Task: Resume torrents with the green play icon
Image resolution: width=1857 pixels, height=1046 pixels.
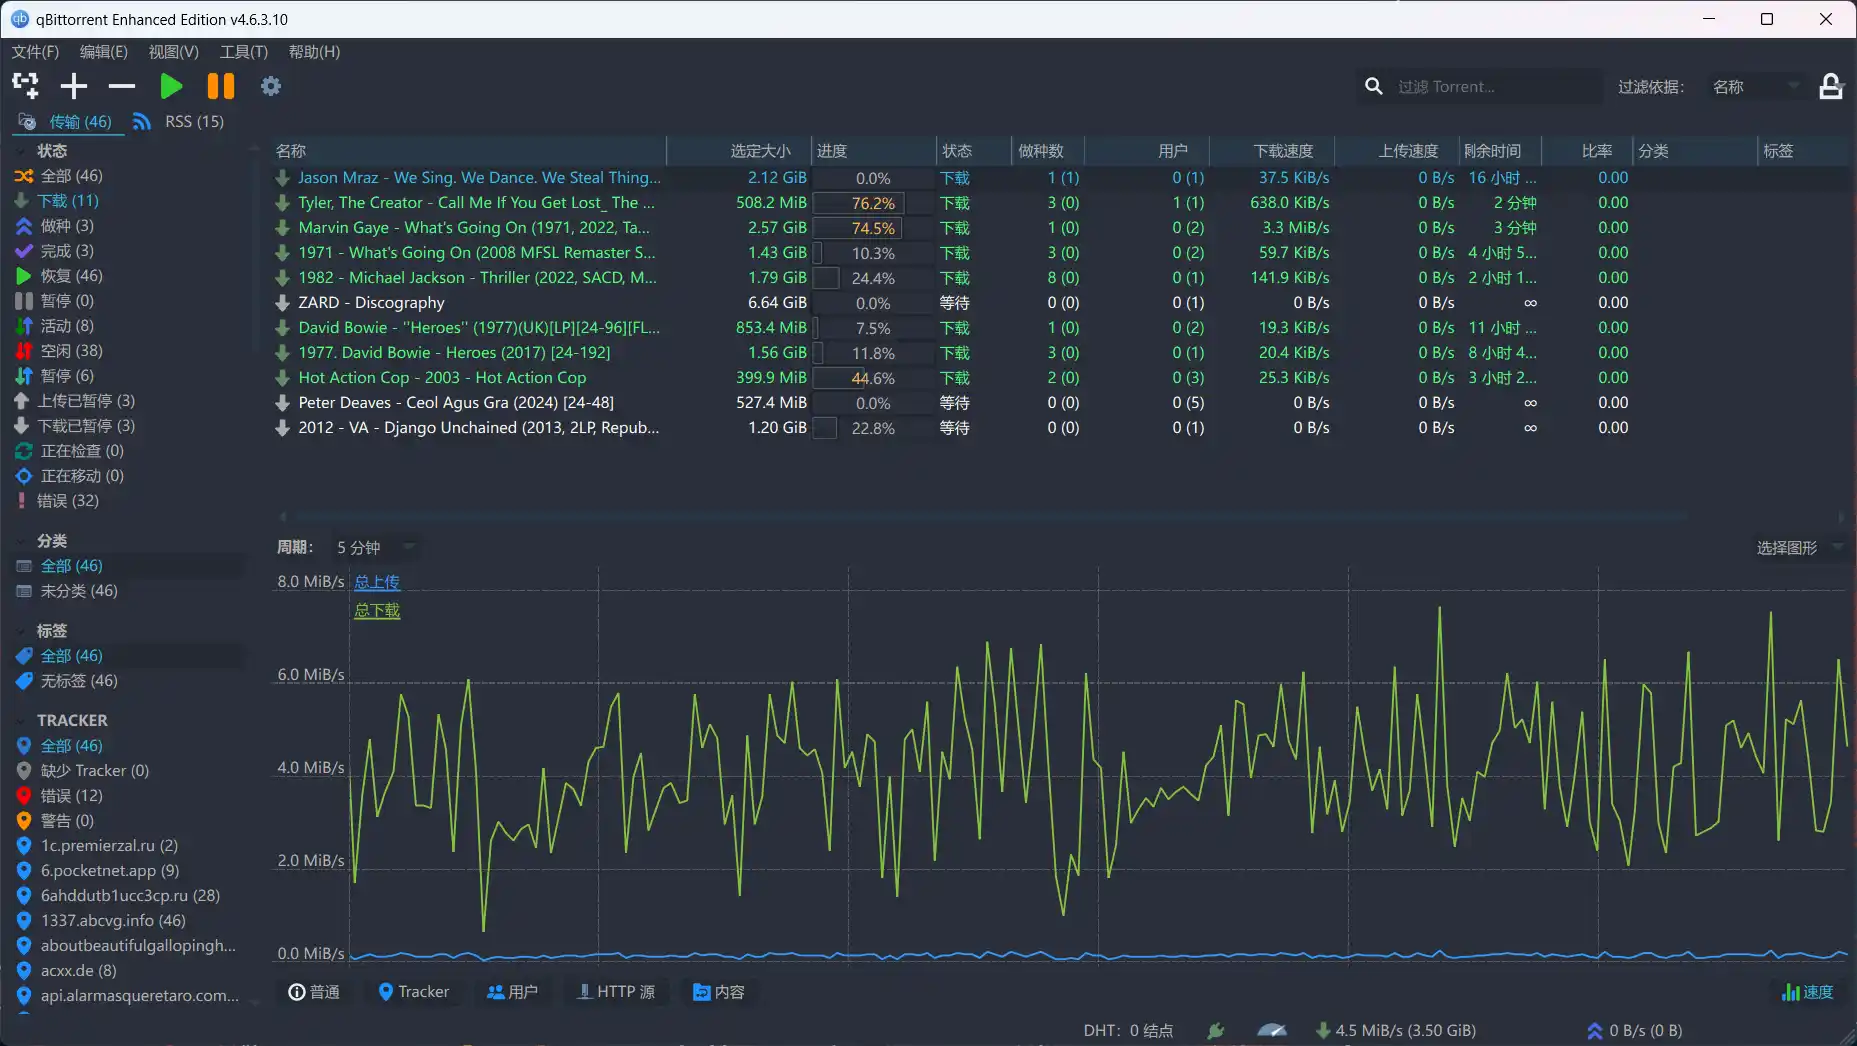Action: 171,86
